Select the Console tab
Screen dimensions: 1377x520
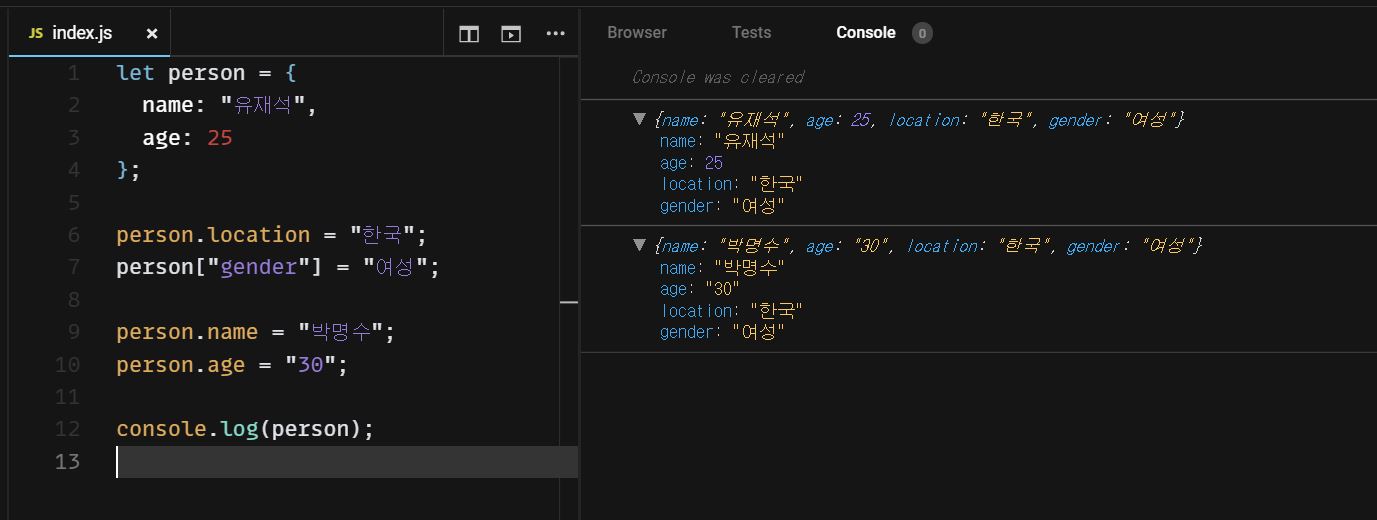(x=866, y=32)
